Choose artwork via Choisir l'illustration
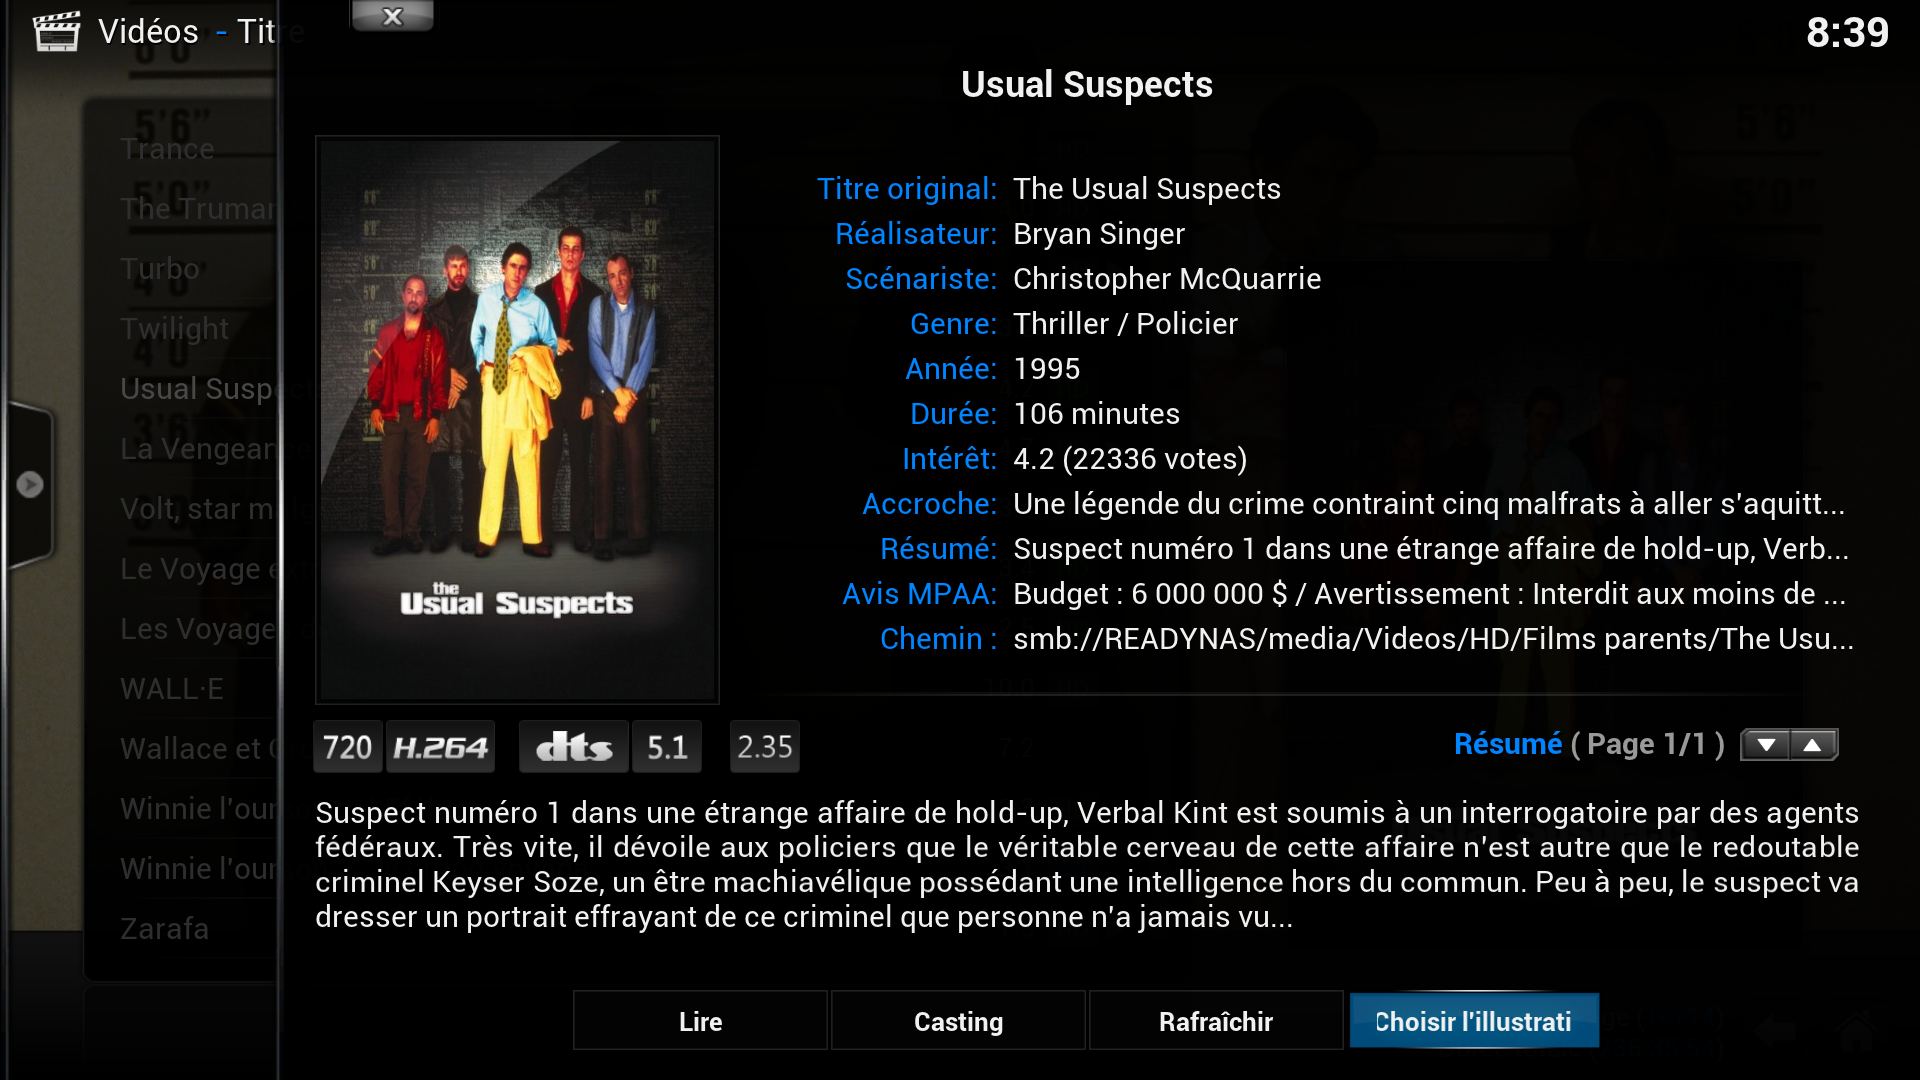This screenshot has height=1080, width=1920. (1474, 1021)
